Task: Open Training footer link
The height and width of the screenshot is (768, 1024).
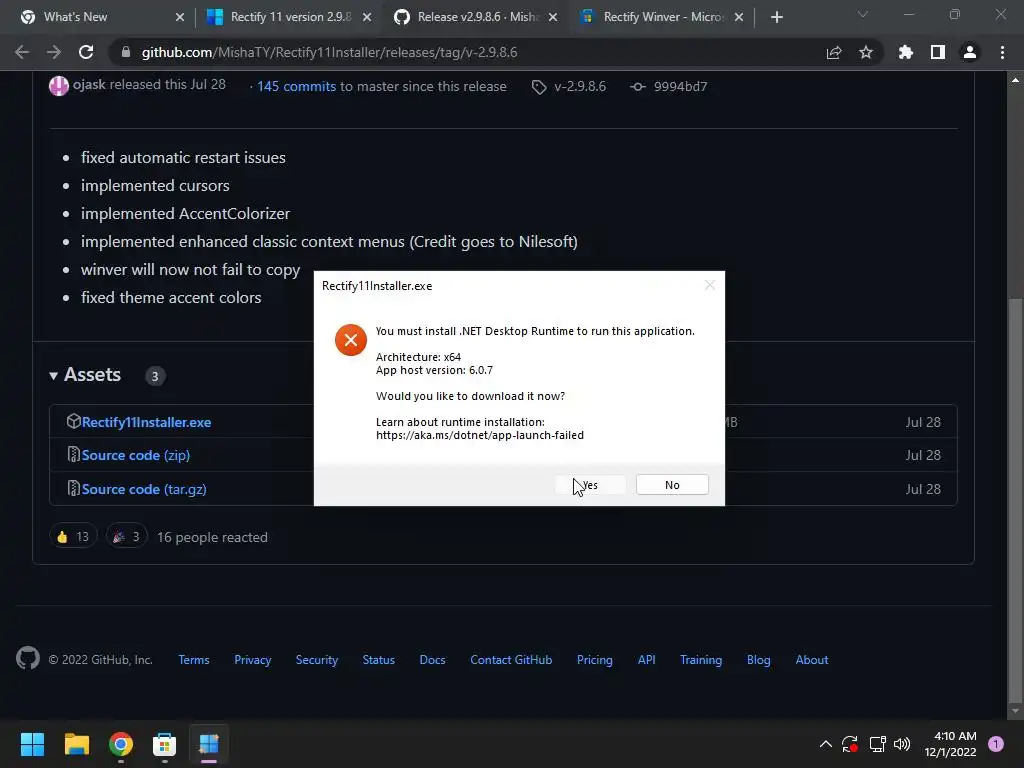Action: click(701, 660)
